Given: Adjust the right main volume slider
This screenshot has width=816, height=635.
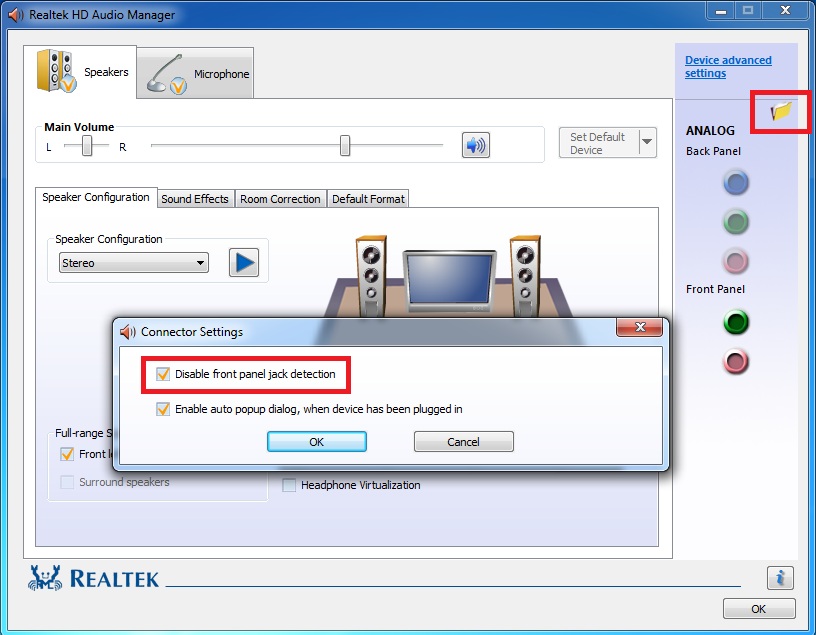Looking at the screenshot, I should (x=344, y=145).
